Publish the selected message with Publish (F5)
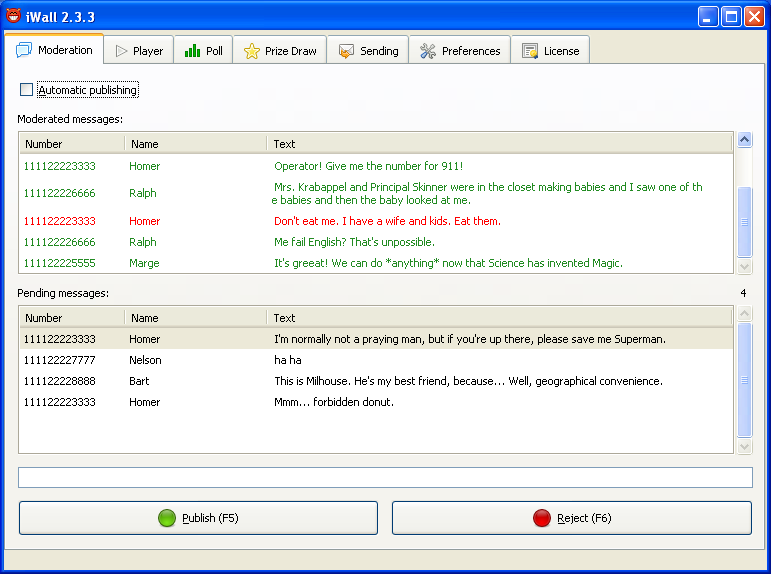The width and height of the screenshot is (771, 574). [198, 518]
